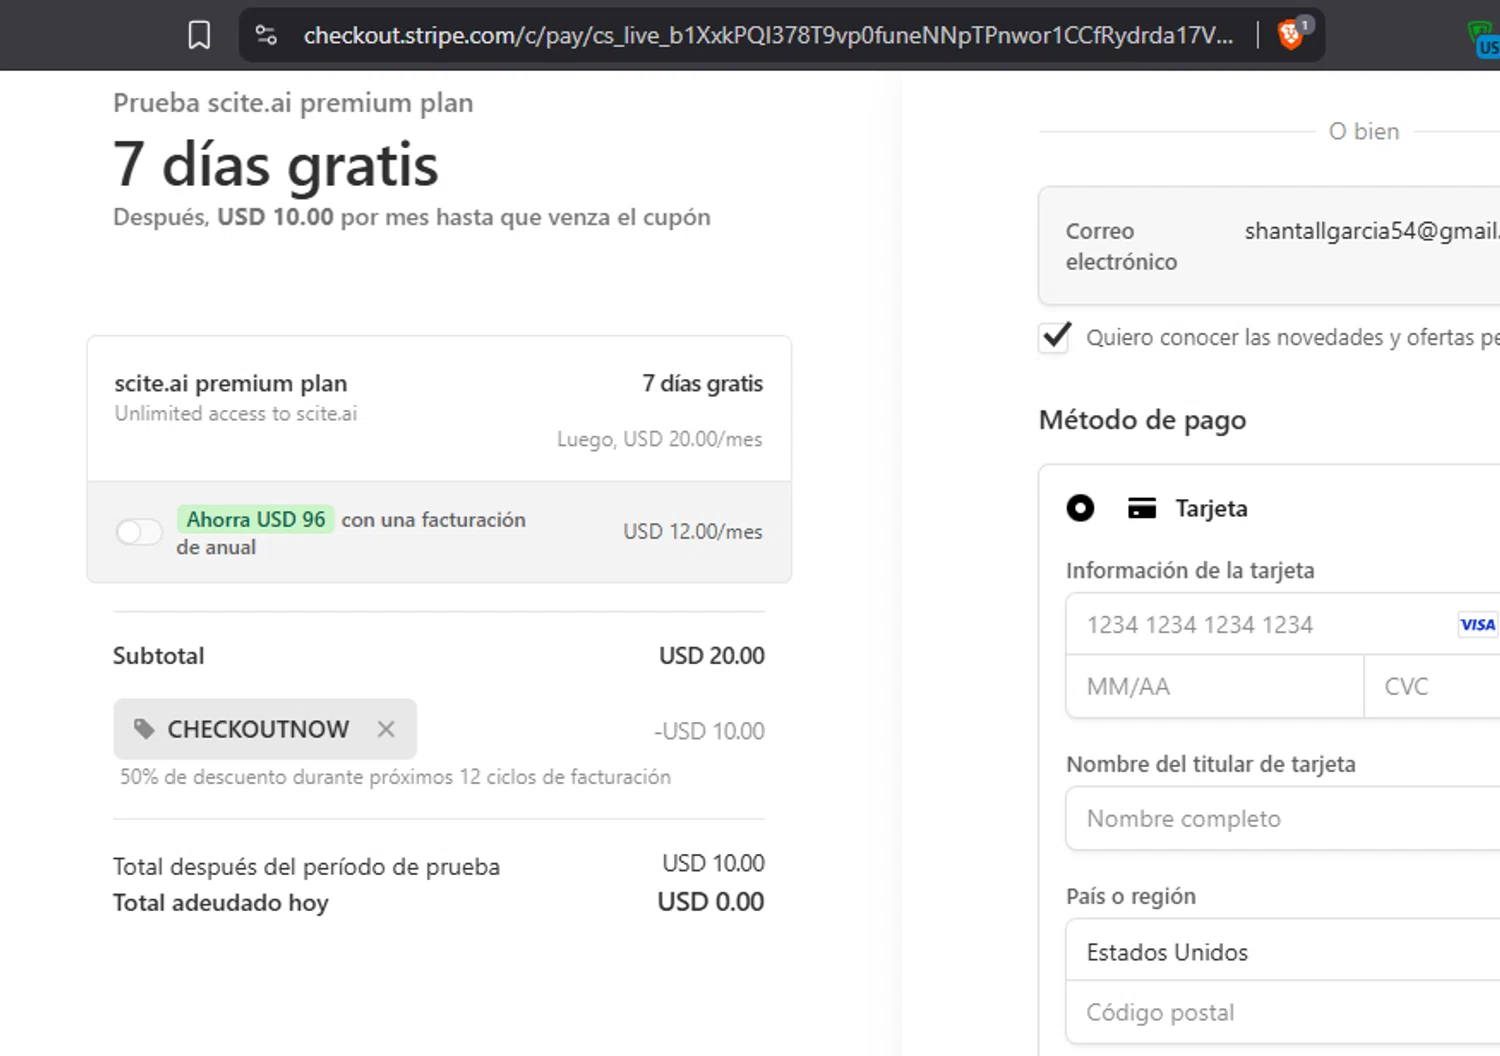Click Total adeudado hoy USD 0.00 amount
The image size is (1500, 1056).
pyautogui.click(x=711, y=902)
